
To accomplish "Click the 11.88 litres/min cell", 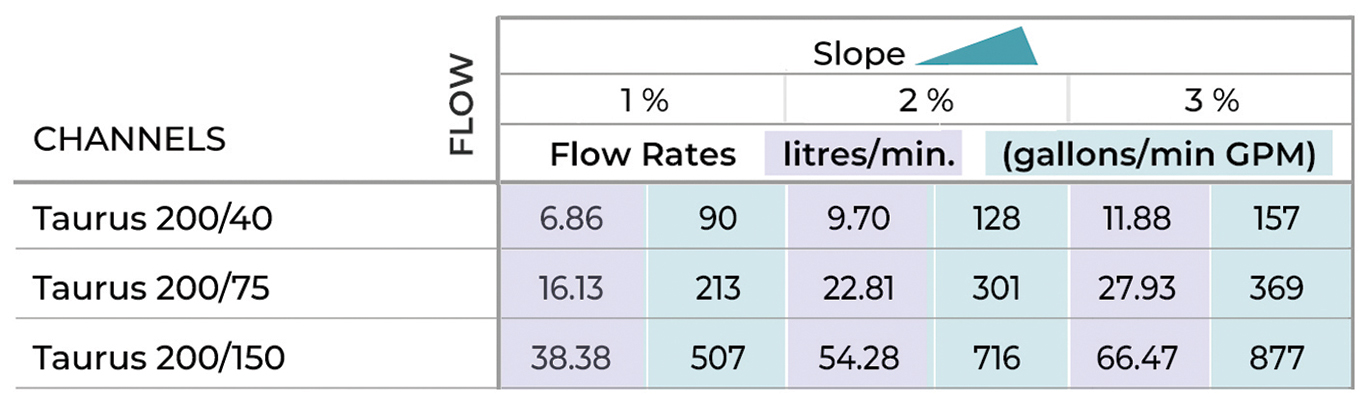I will click(1141, 218).
